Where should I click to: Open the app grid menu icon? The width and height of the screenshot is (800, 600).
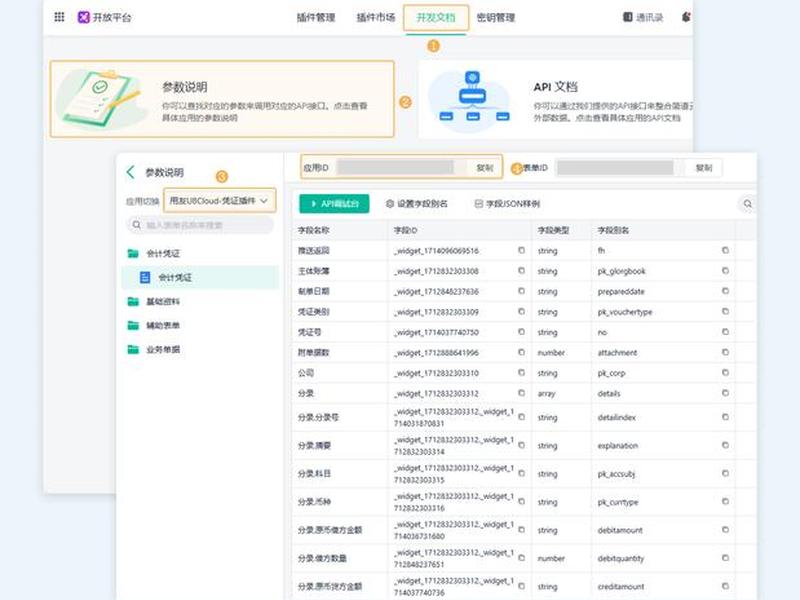pyautogui.click(x=59, y=17)
